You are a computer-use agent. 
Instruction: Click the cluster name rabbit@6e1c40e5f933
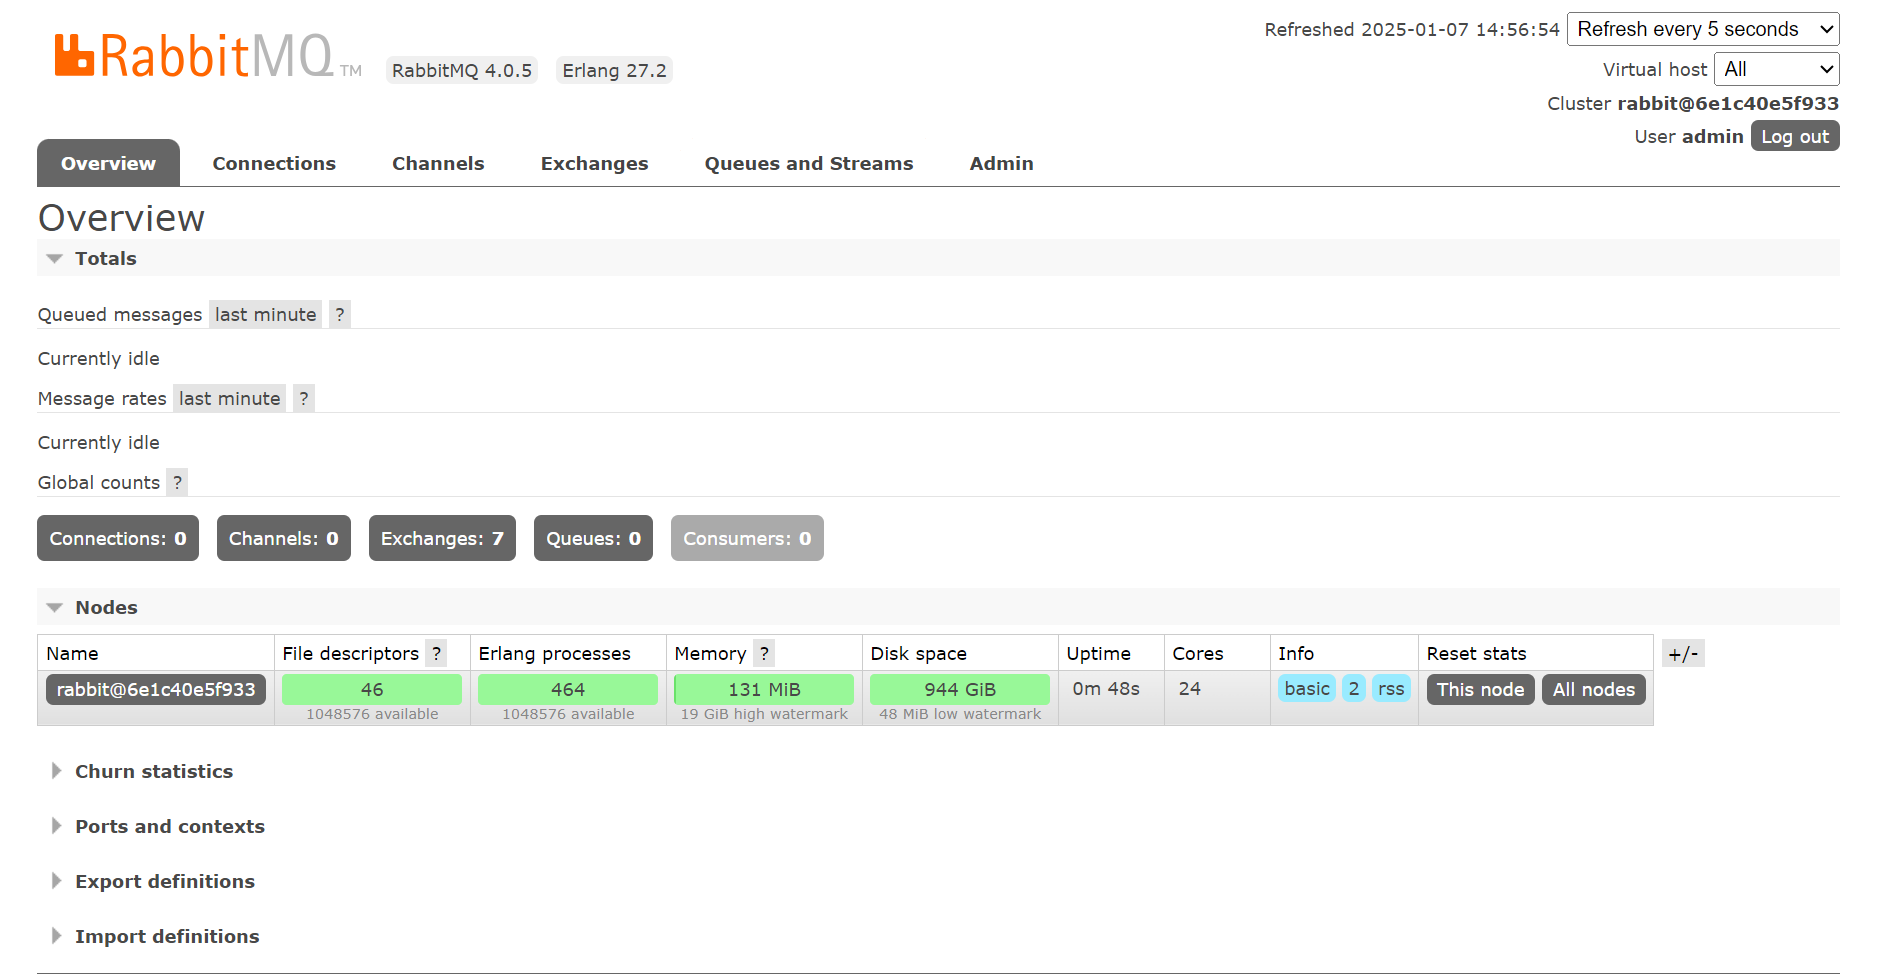pyautogui.click(x=1728, y=103)
